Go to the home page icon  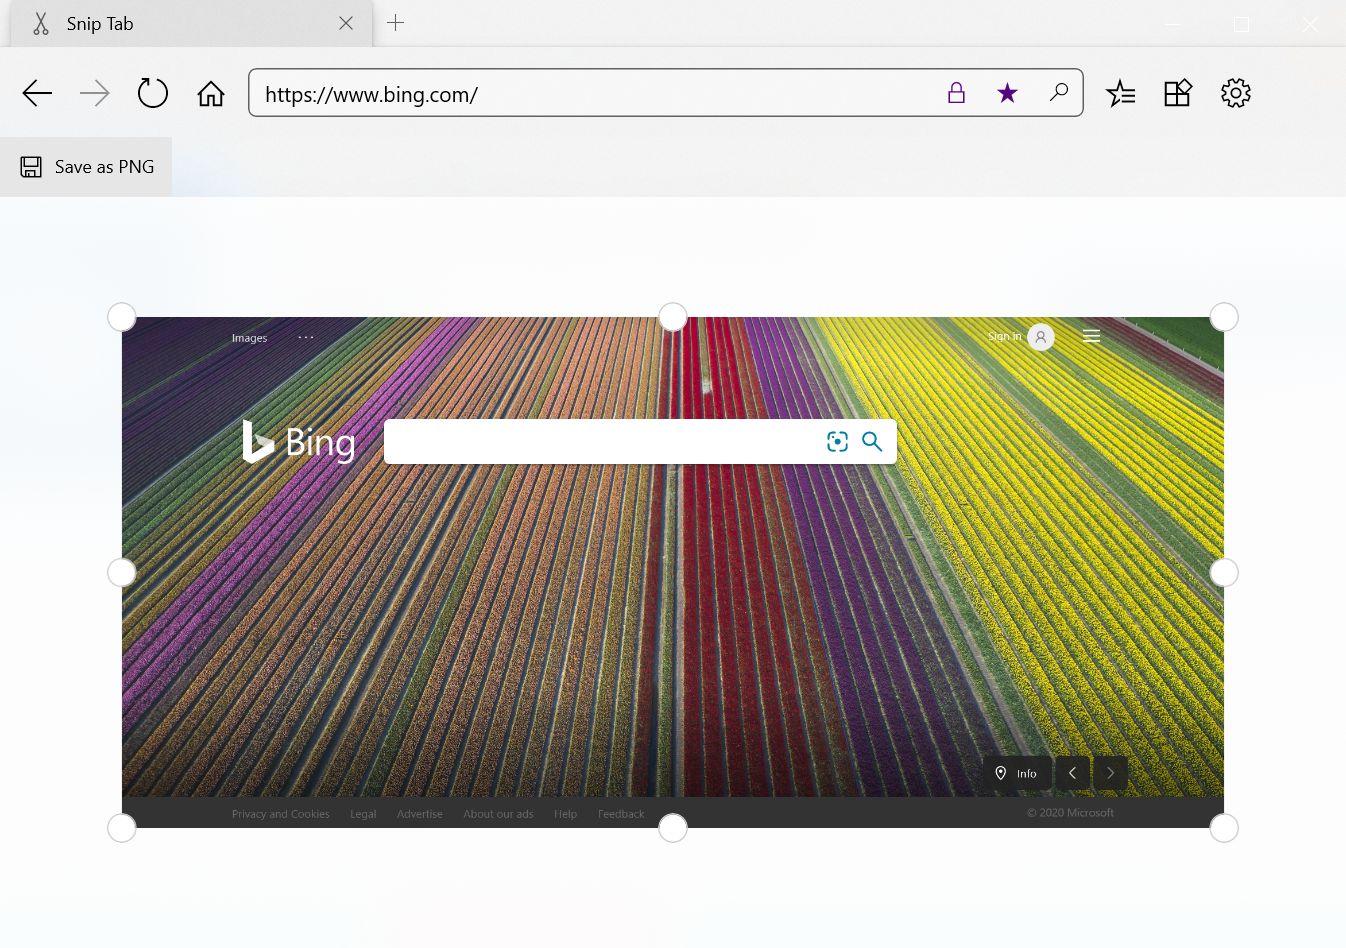tap(211, 94)
